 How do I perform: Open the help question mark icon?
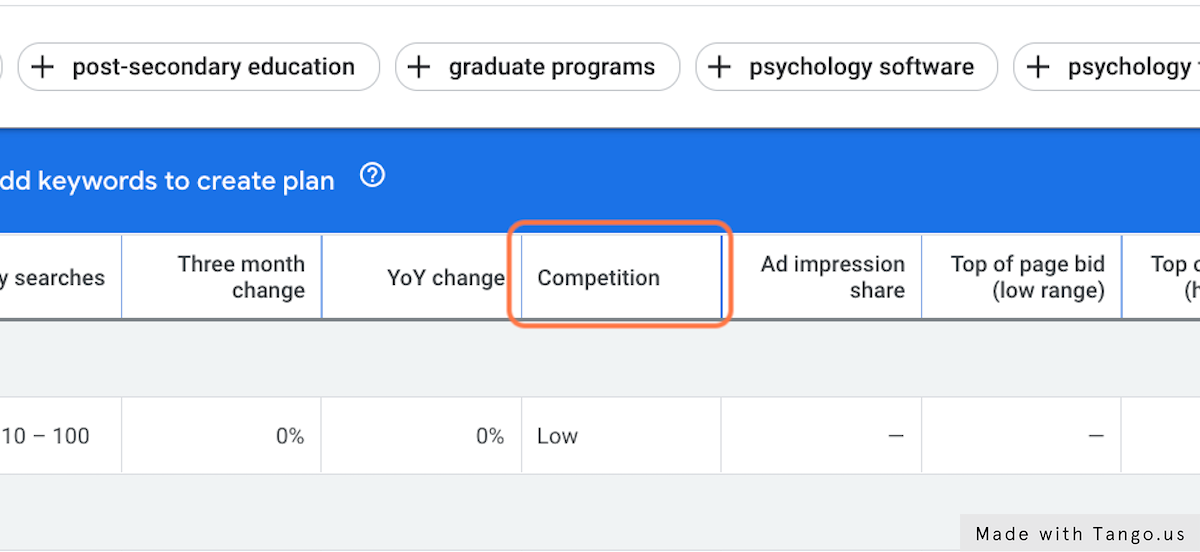coord(373,176)
